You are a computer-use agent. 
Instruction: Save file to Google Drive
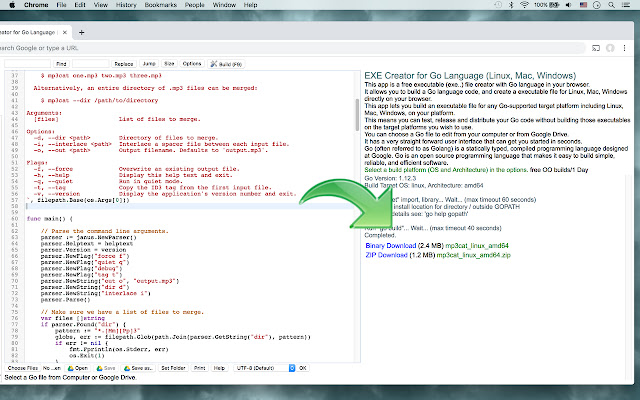[x=106, y=368]
